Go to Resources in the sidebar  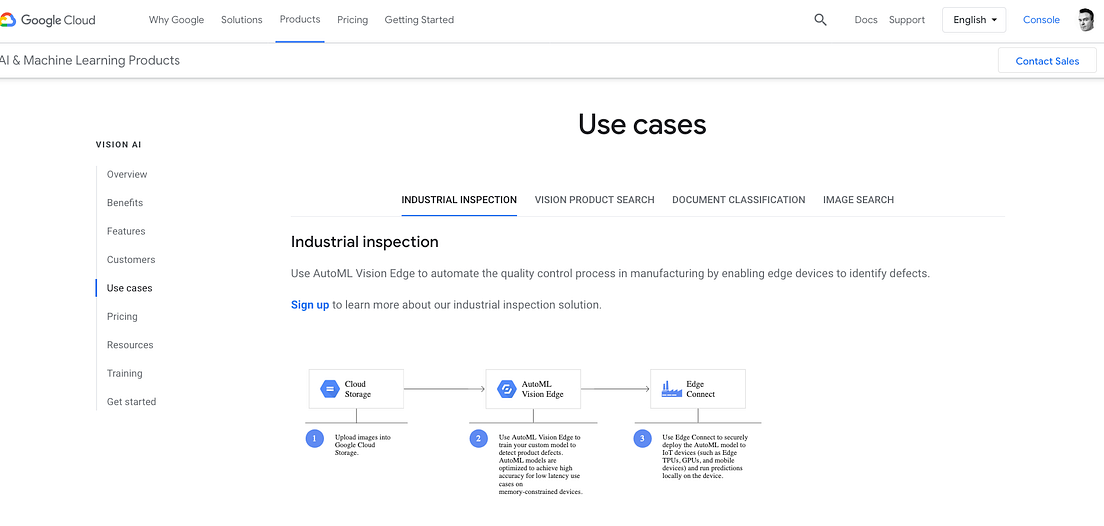click(x=130, y=345)
